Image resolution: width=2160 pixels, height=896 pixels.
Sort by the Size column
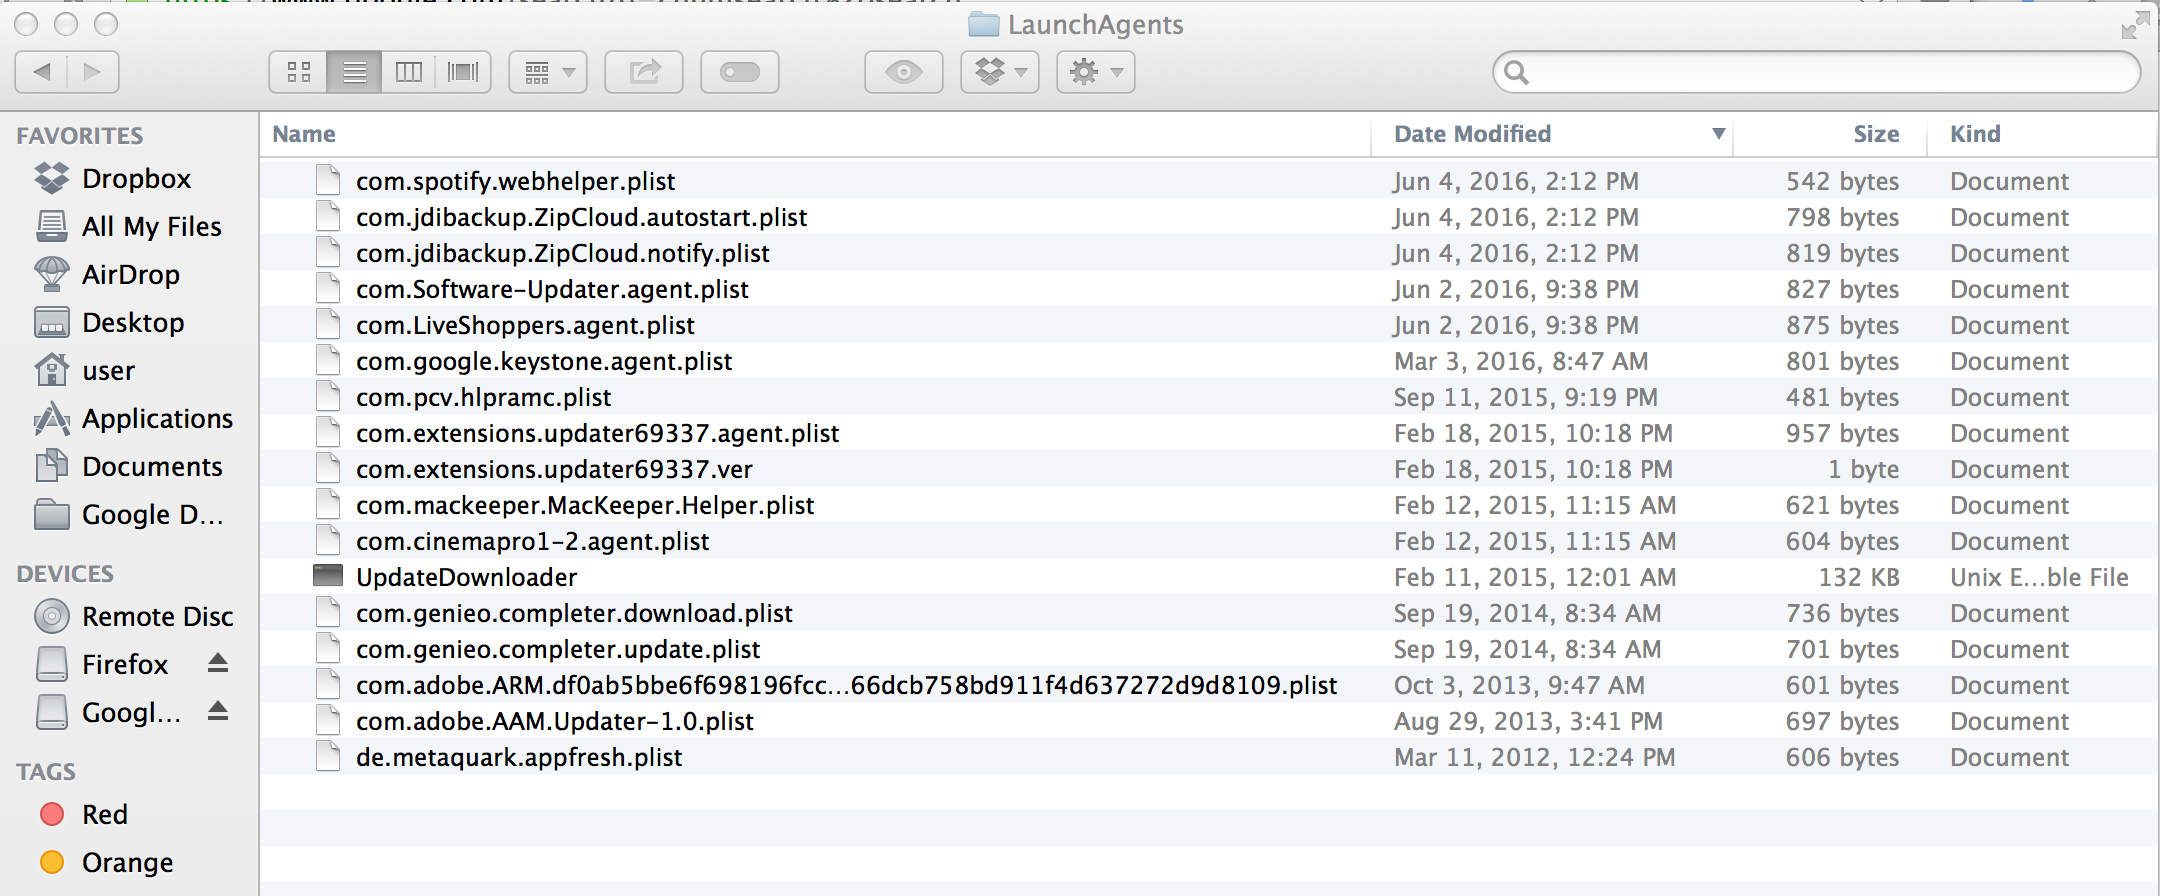[x=1876, y=134]
